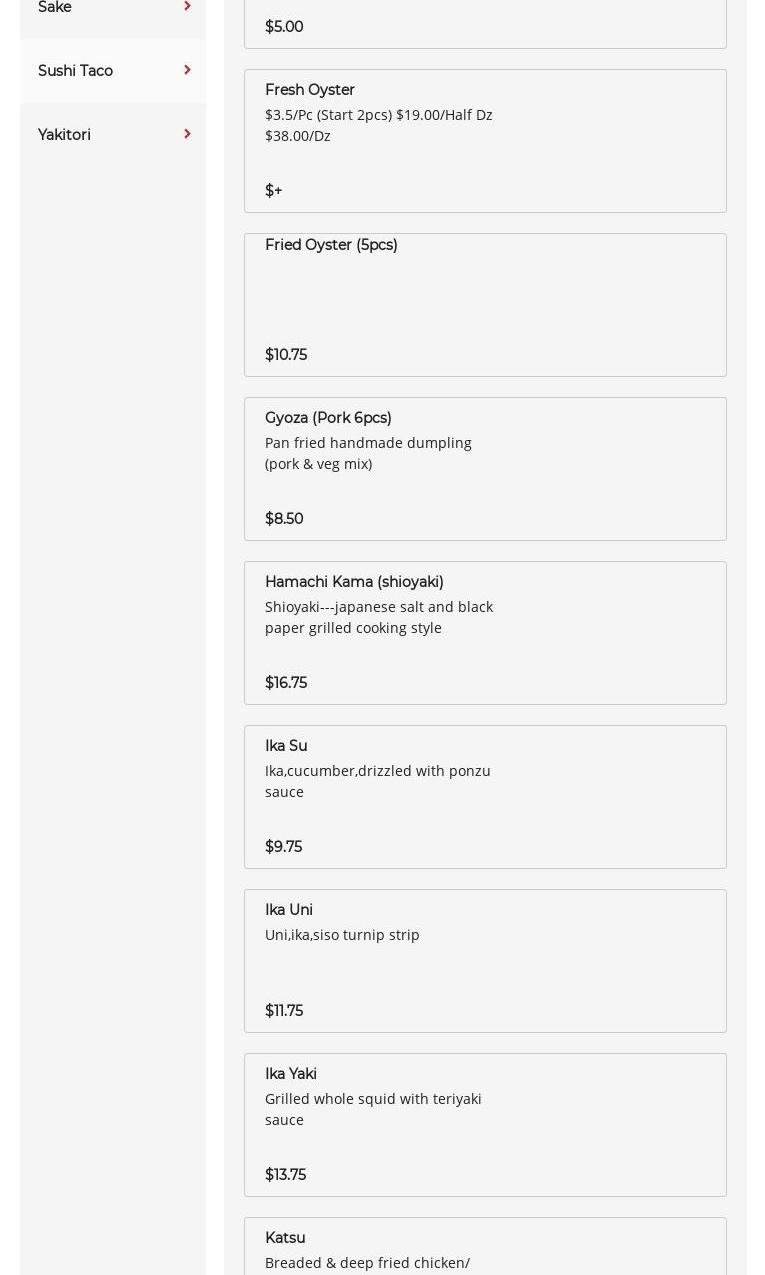Click the $16.75 Hamachi Kama price
The width and height of the screenshot is (765, 1275).
tap(286, 683)
